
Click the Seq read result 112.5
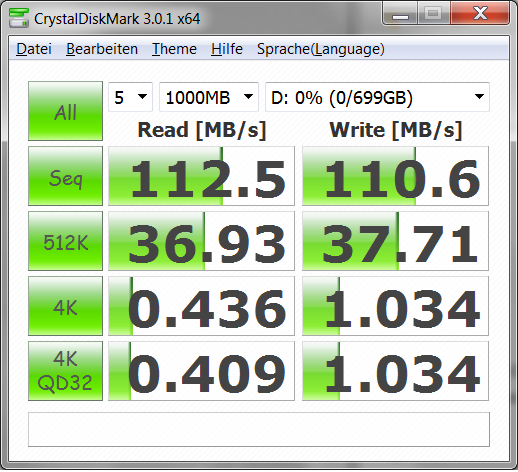(x=201, y=176)
